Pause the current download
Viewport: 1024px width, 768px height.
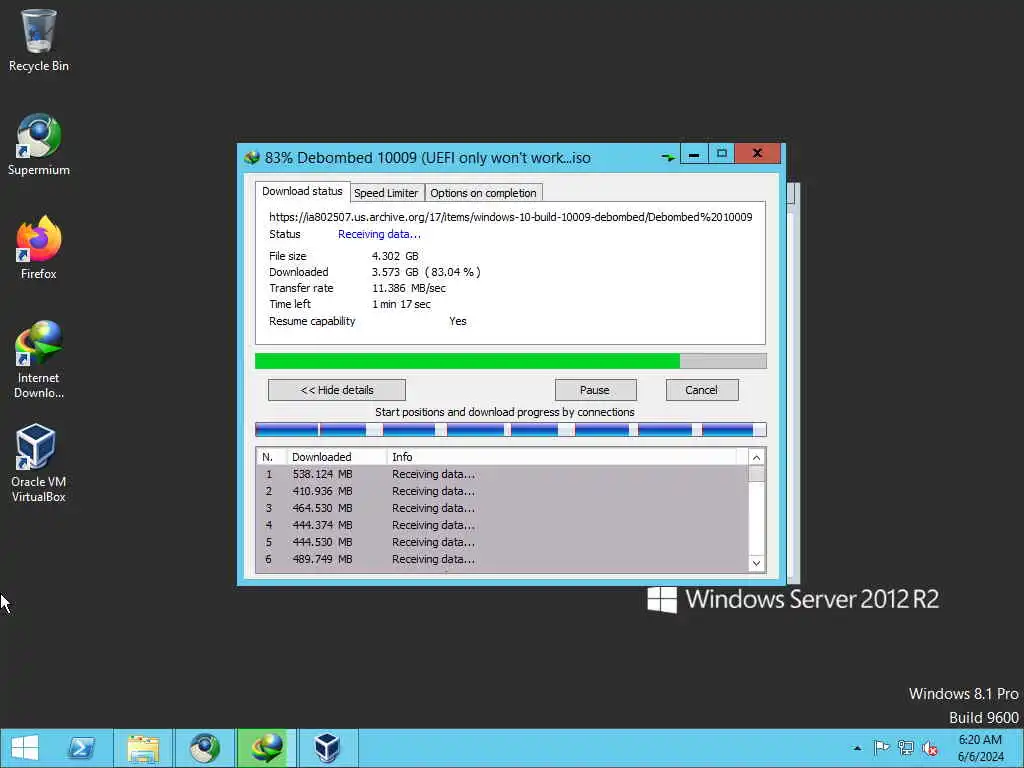[x=595, y=390]
